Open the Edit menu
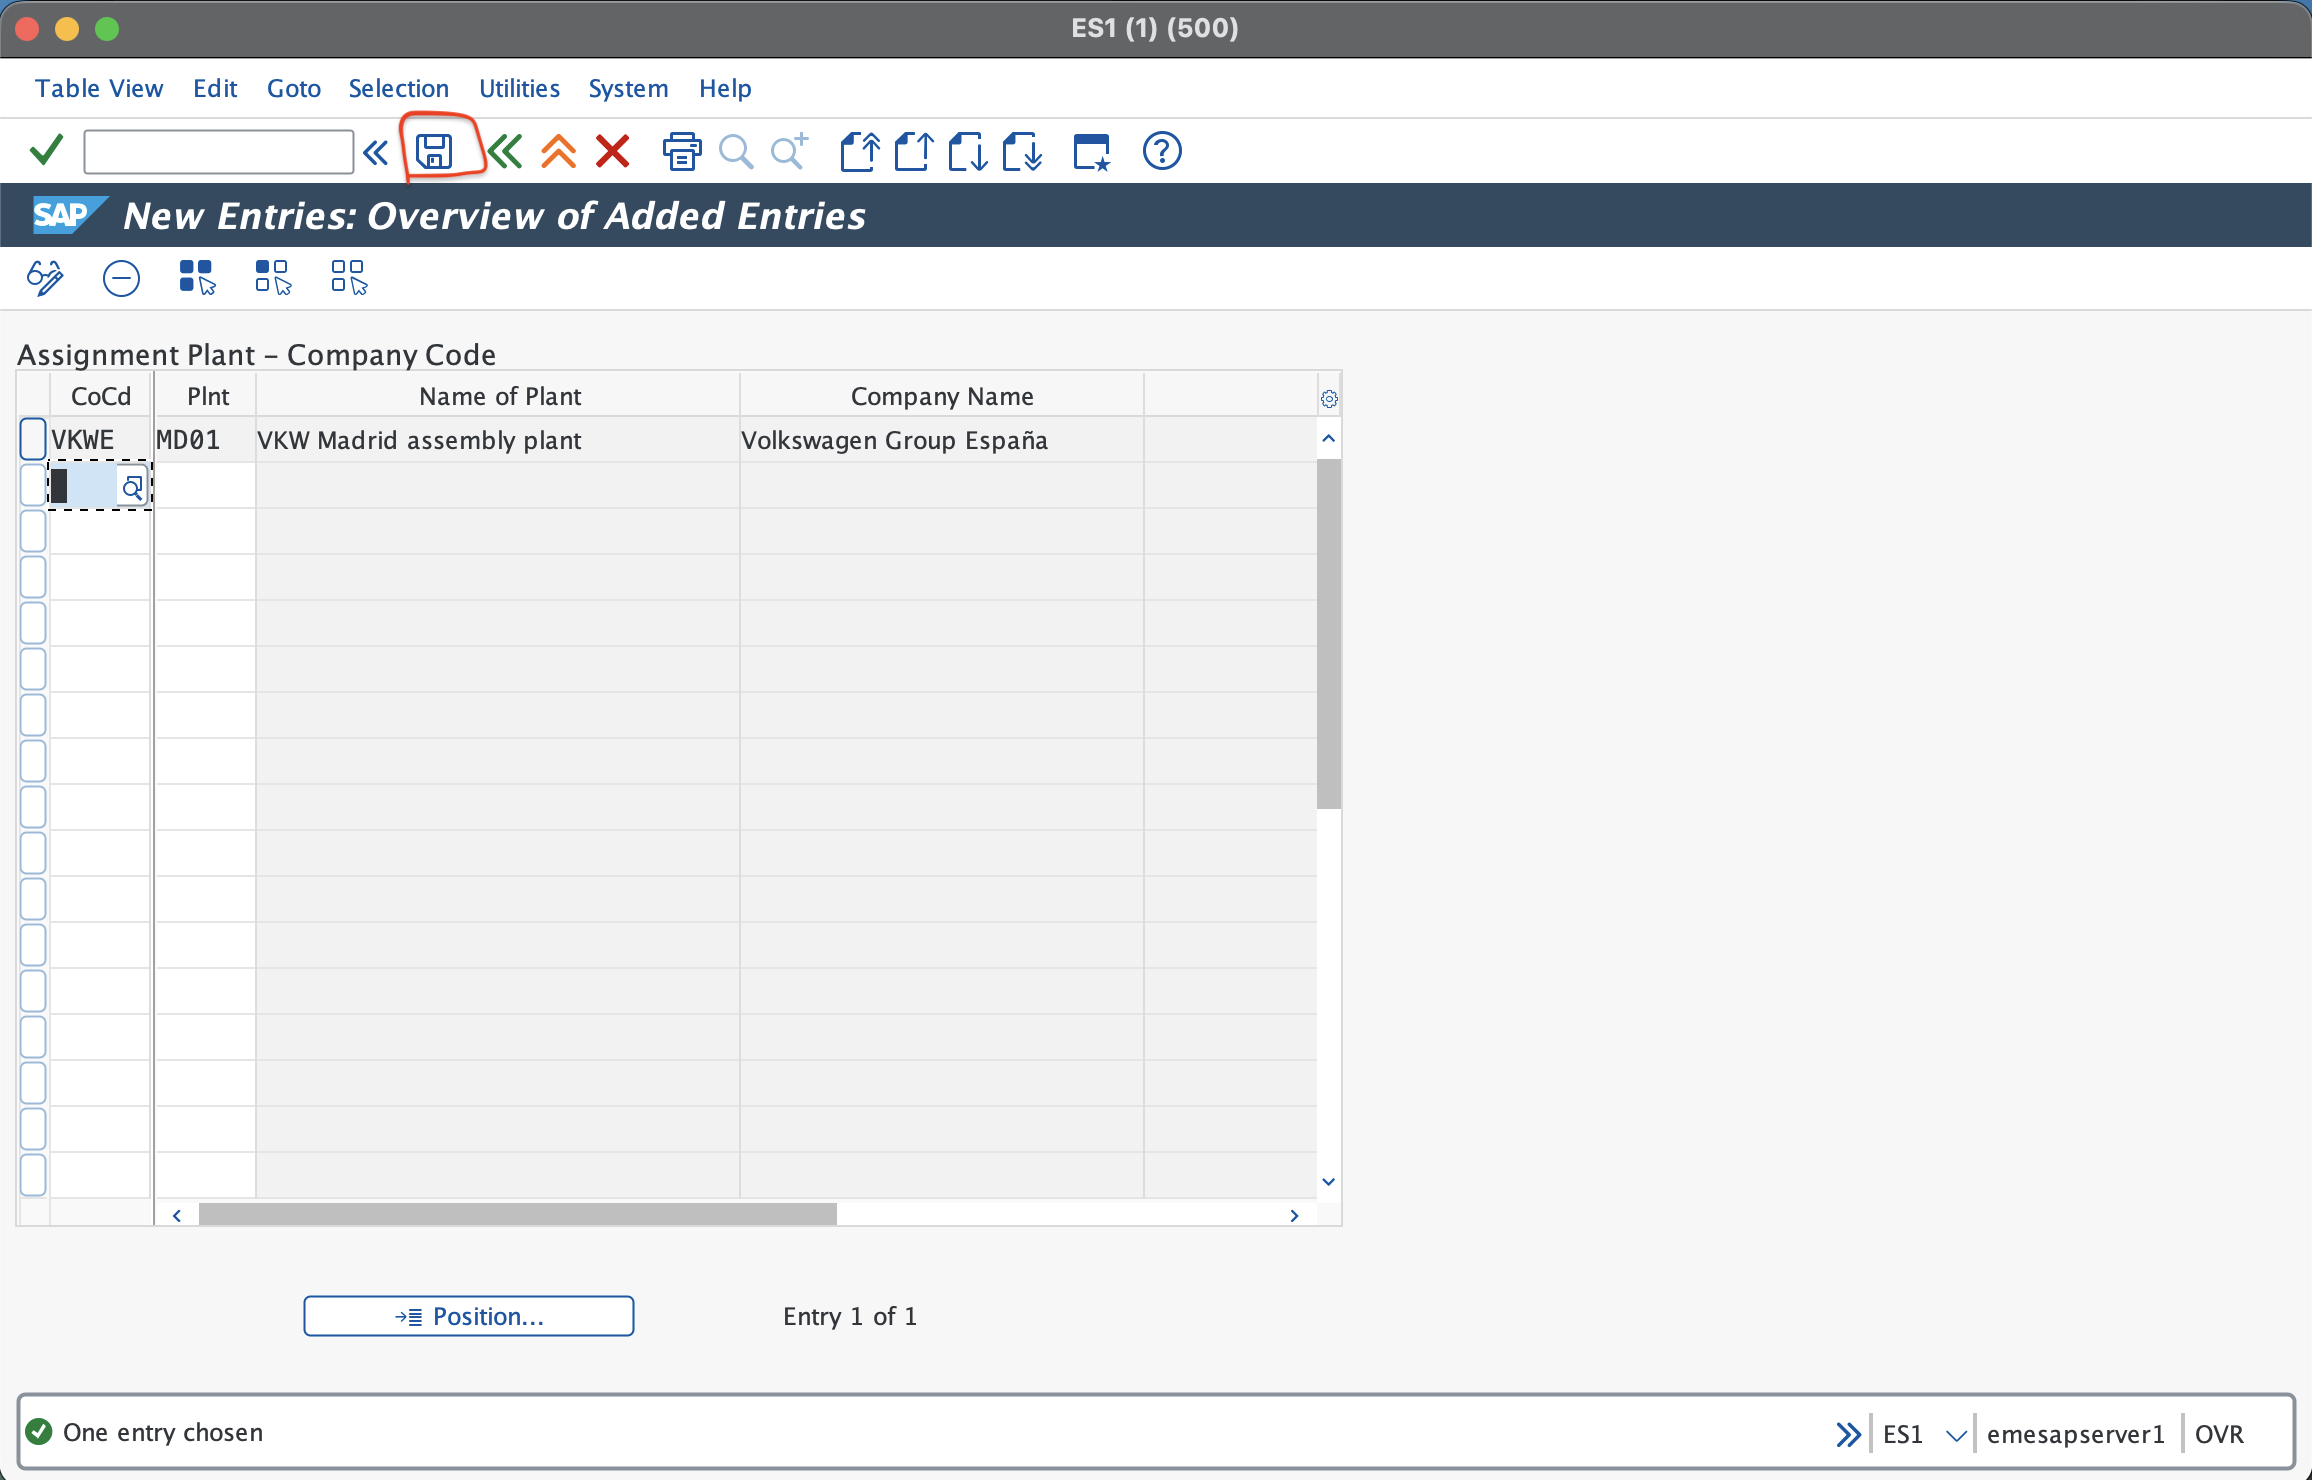This screenshot has height=1480, width=2312. [215, 88]
